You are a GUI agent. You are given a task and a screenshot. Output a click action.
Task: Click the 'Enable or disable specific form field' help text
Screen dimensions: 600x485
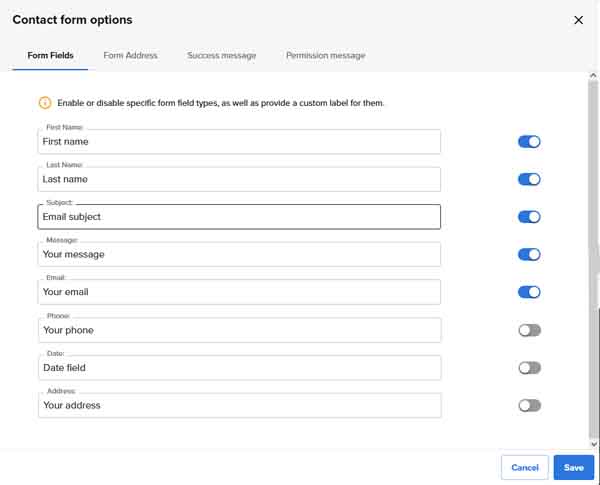[x=220, y=103]
